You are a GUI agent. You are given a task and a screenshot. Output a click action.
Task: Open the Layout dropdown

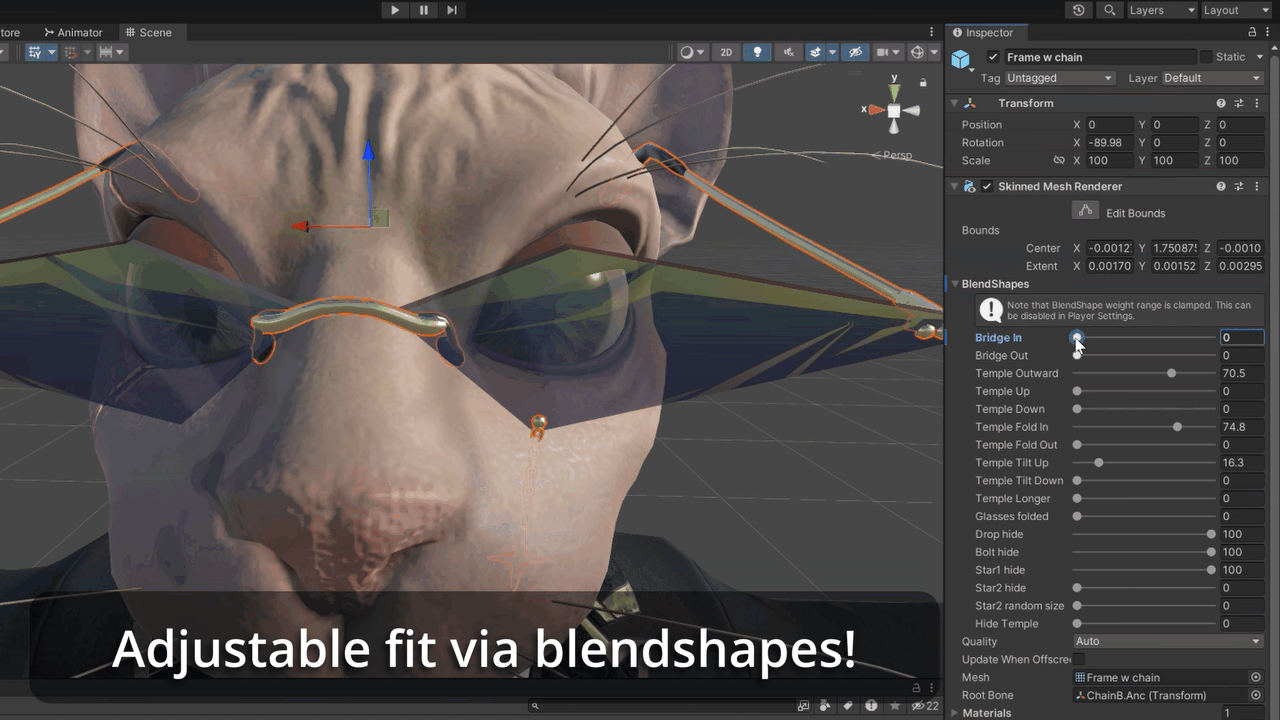(x=1236, y=10)
